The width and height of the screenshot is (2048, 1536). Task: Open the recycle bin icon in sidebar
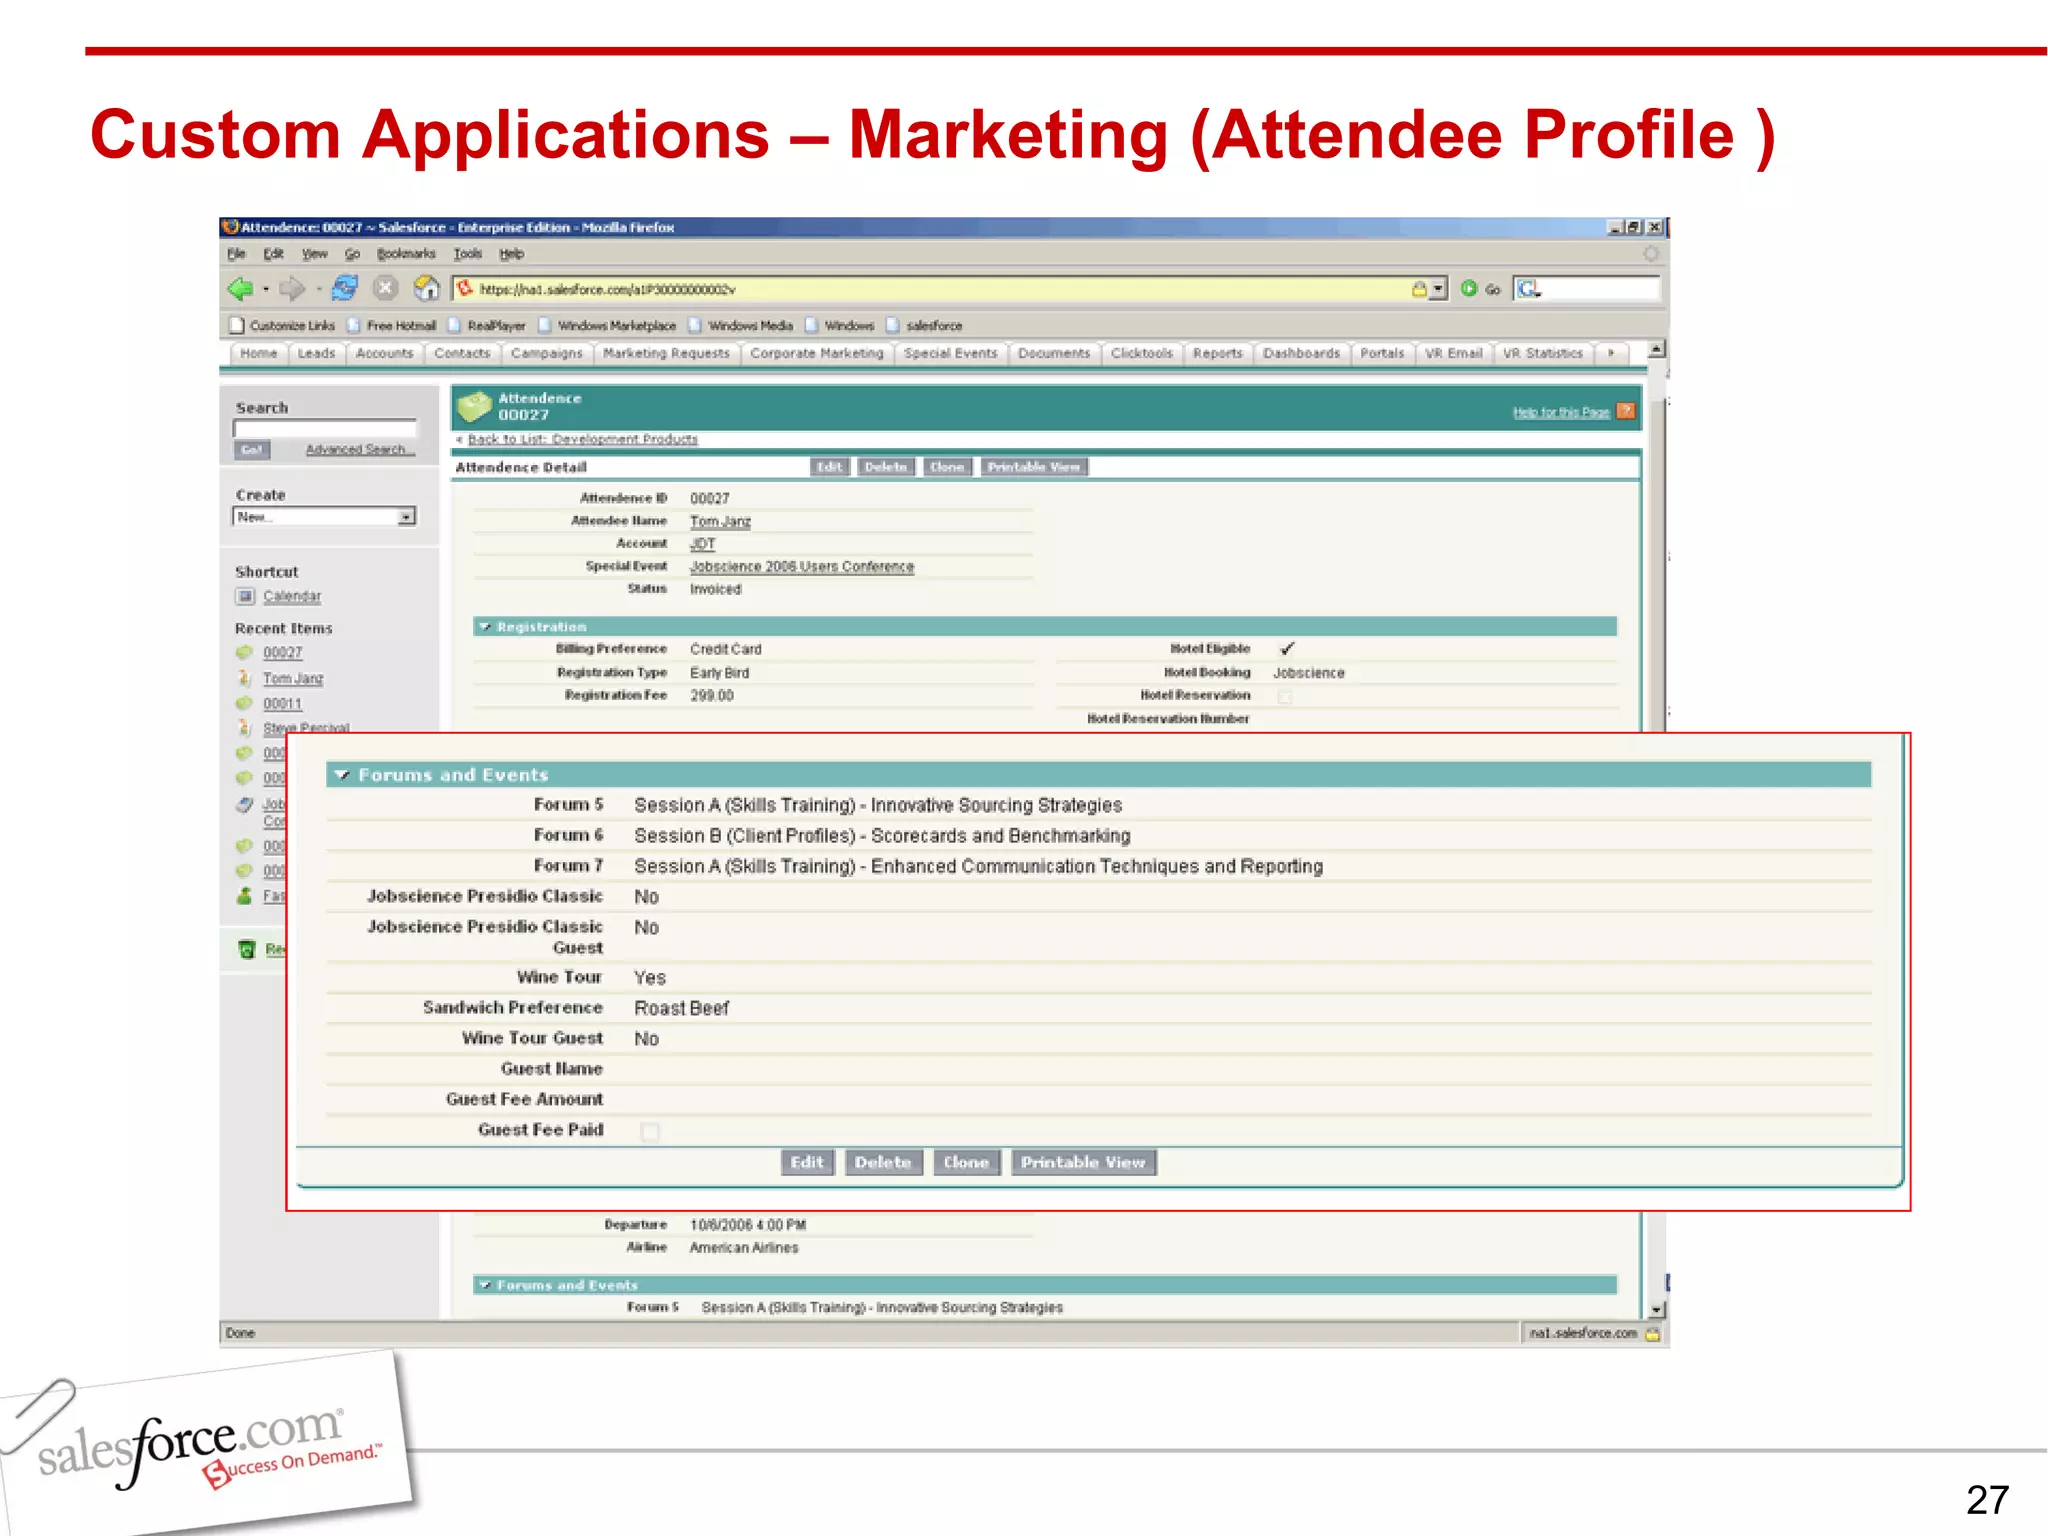point(247,949)
